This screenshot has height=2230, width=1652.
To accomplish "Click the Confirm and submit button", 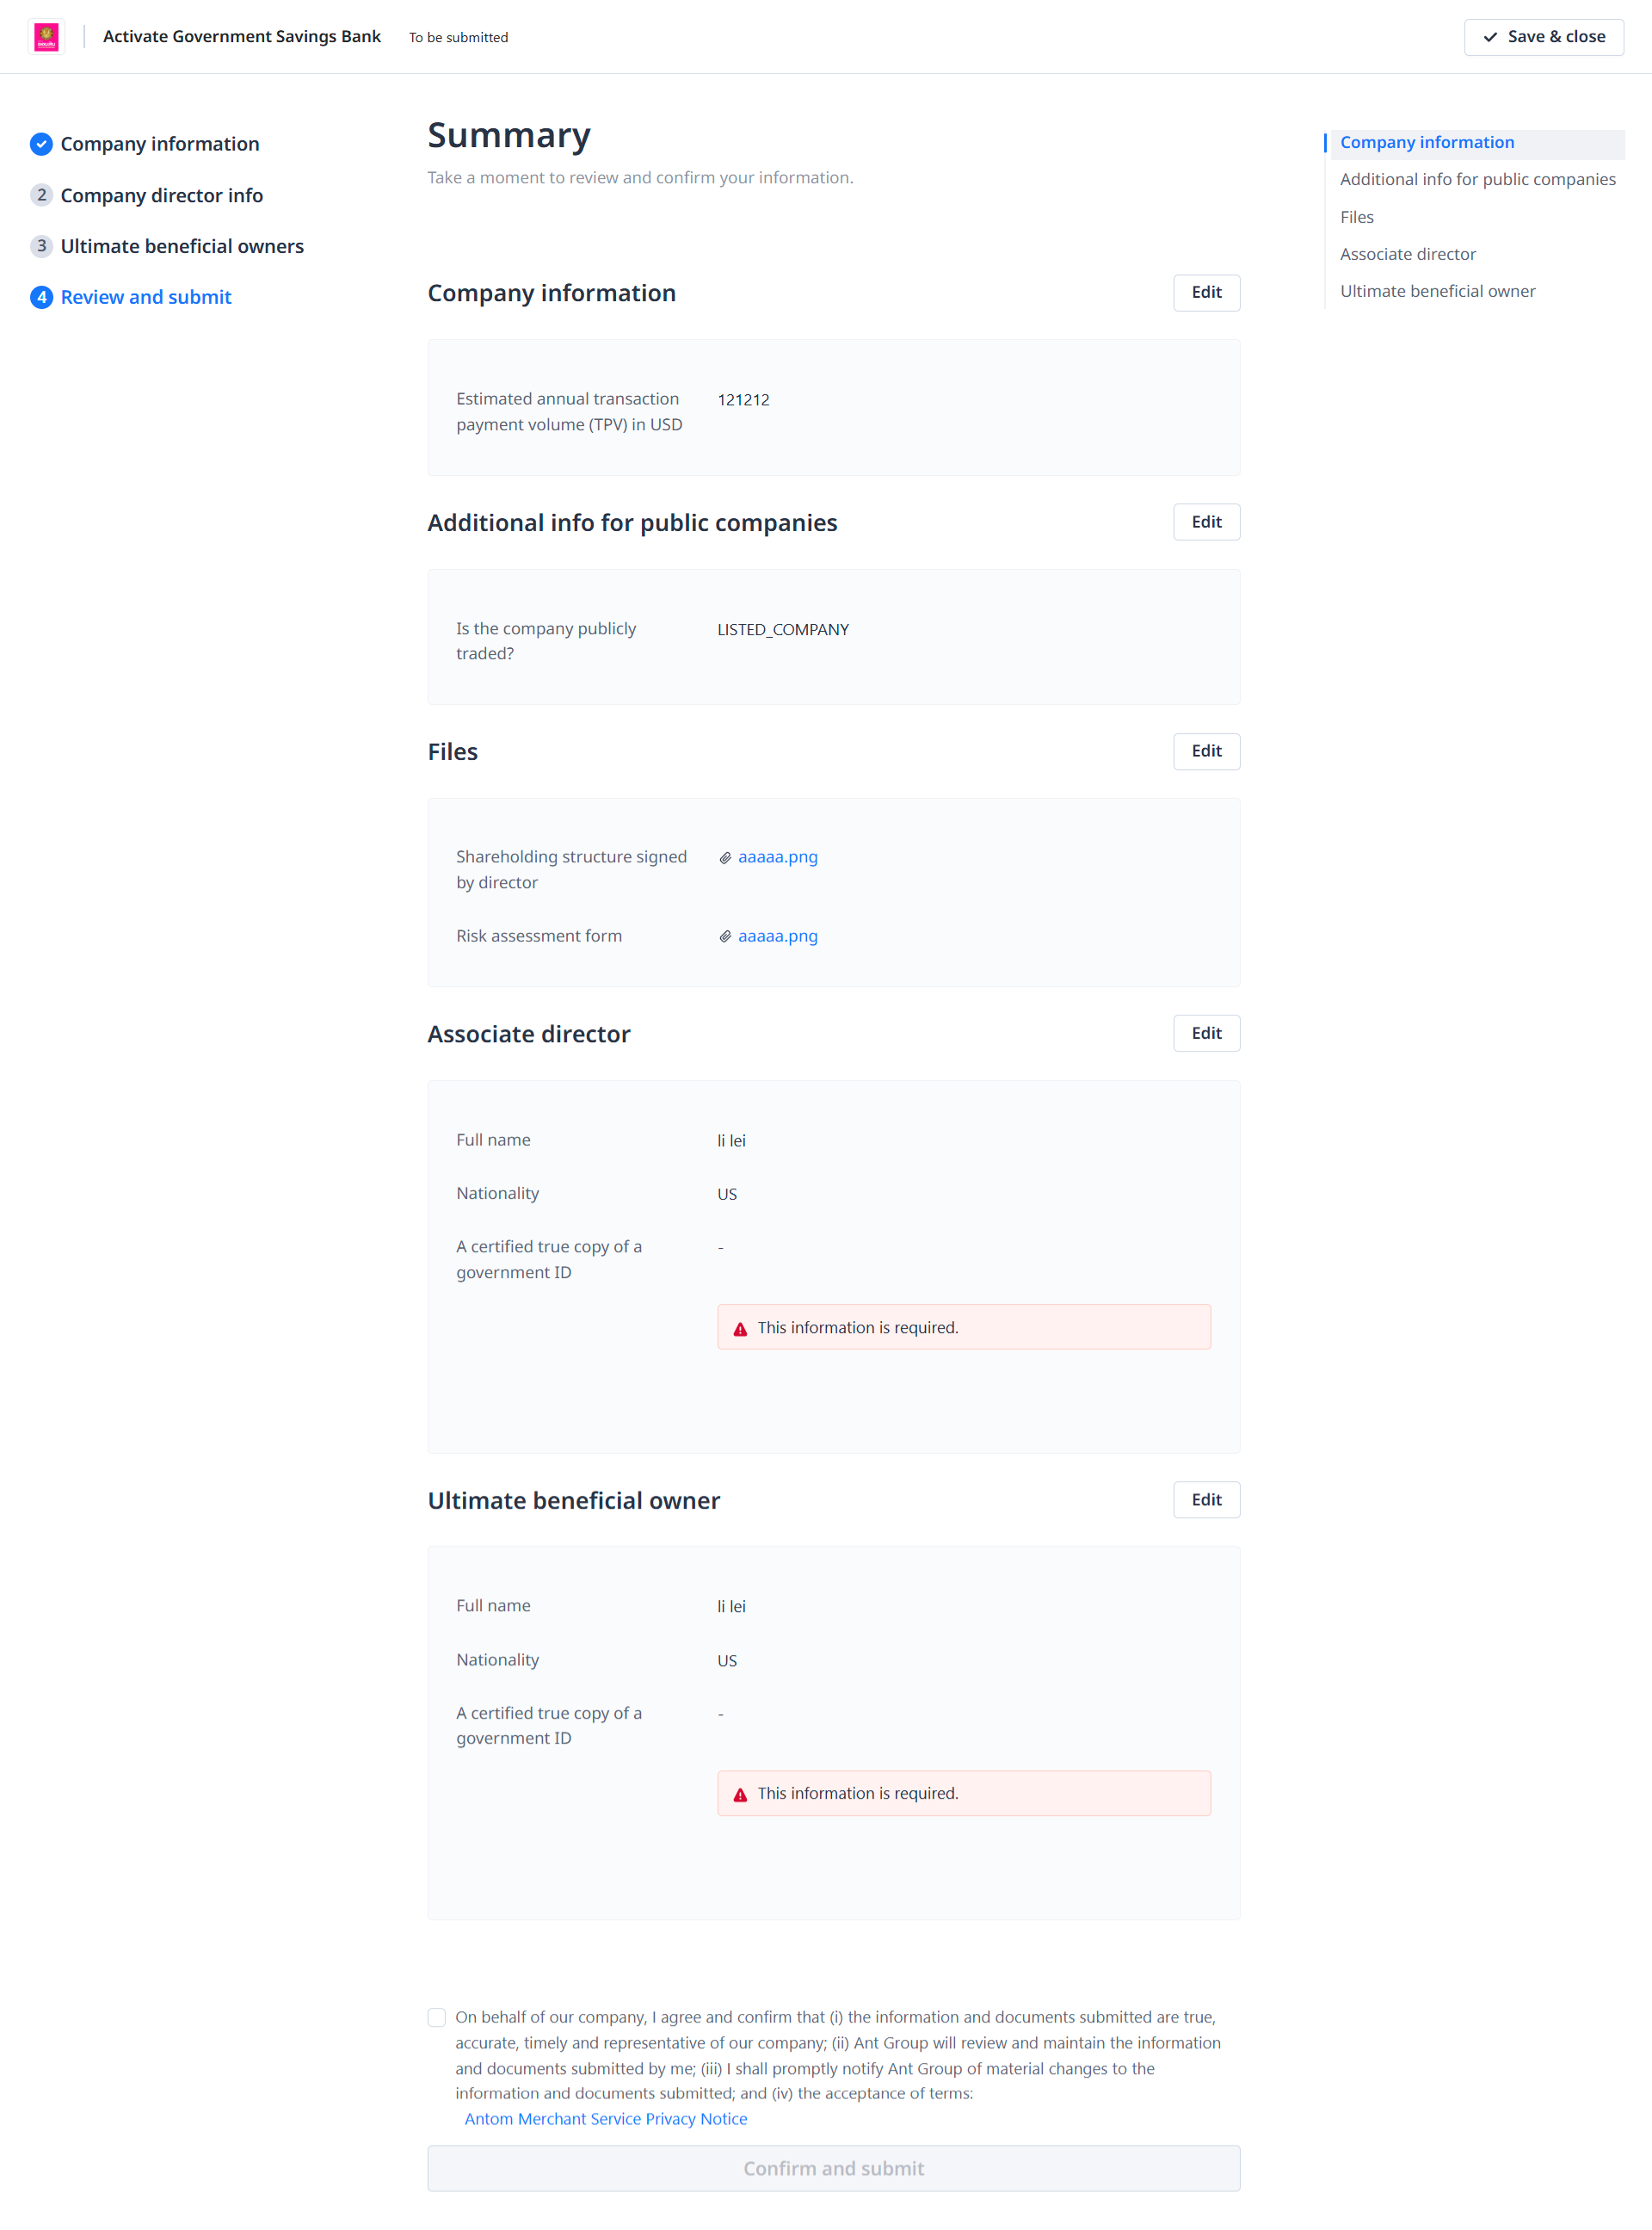I will [833, 2168].
